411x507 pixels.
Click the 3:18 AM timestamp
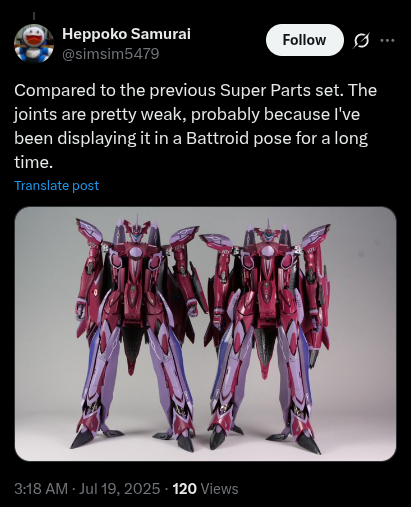click(41, 489)
